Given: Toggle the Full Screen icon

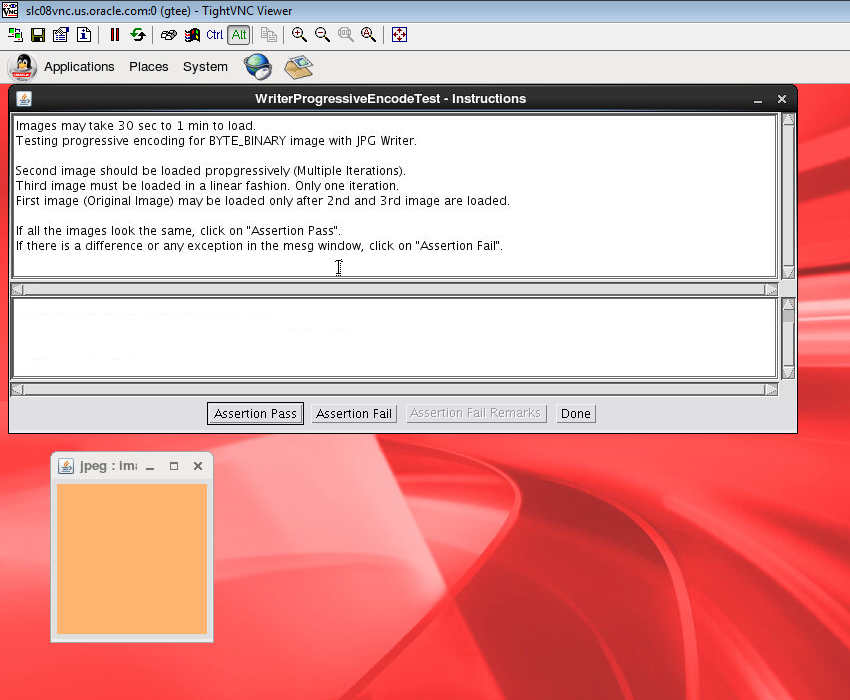Looking at the screenshot, I should [399, 35].
